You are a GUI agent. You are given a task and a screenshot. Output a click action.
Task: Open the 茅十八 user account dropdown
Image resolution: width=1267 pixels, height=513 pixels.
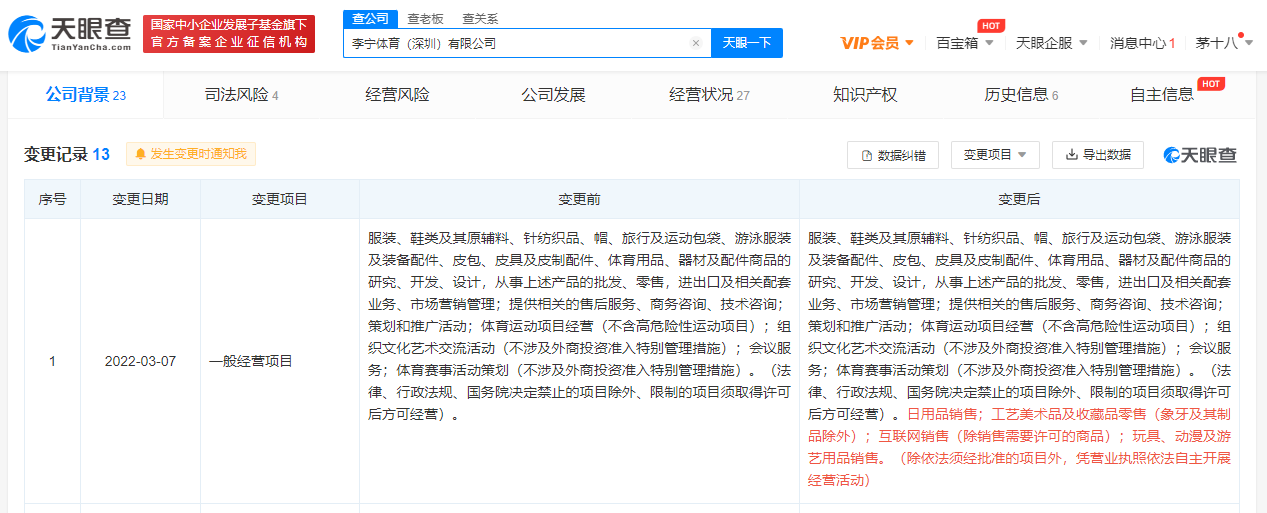coord(1222,43)
